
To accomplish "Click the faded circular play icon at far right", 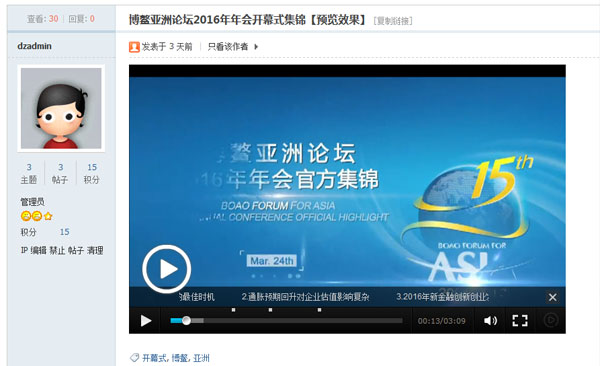I will tap(551, 320).
